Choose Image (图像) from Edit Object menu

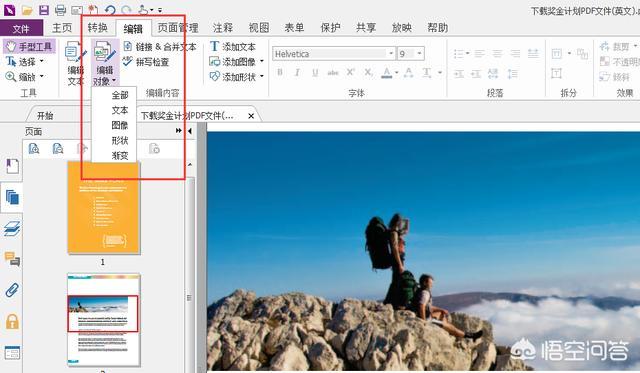(x=120, y=125)
